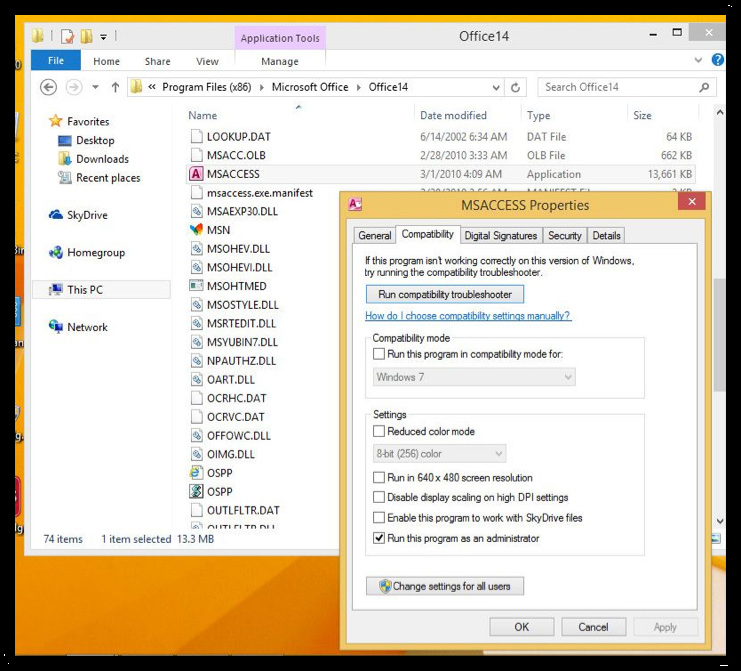This screenshot has width=741, height=671.
Task: Switch to the General properties tab
Action: (375, 235)
